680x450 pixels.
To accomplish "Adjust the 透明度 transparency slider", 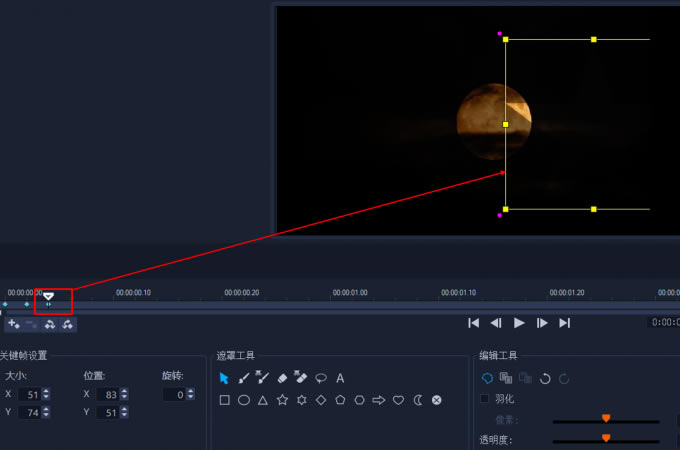I will click(x=605, y=438).
